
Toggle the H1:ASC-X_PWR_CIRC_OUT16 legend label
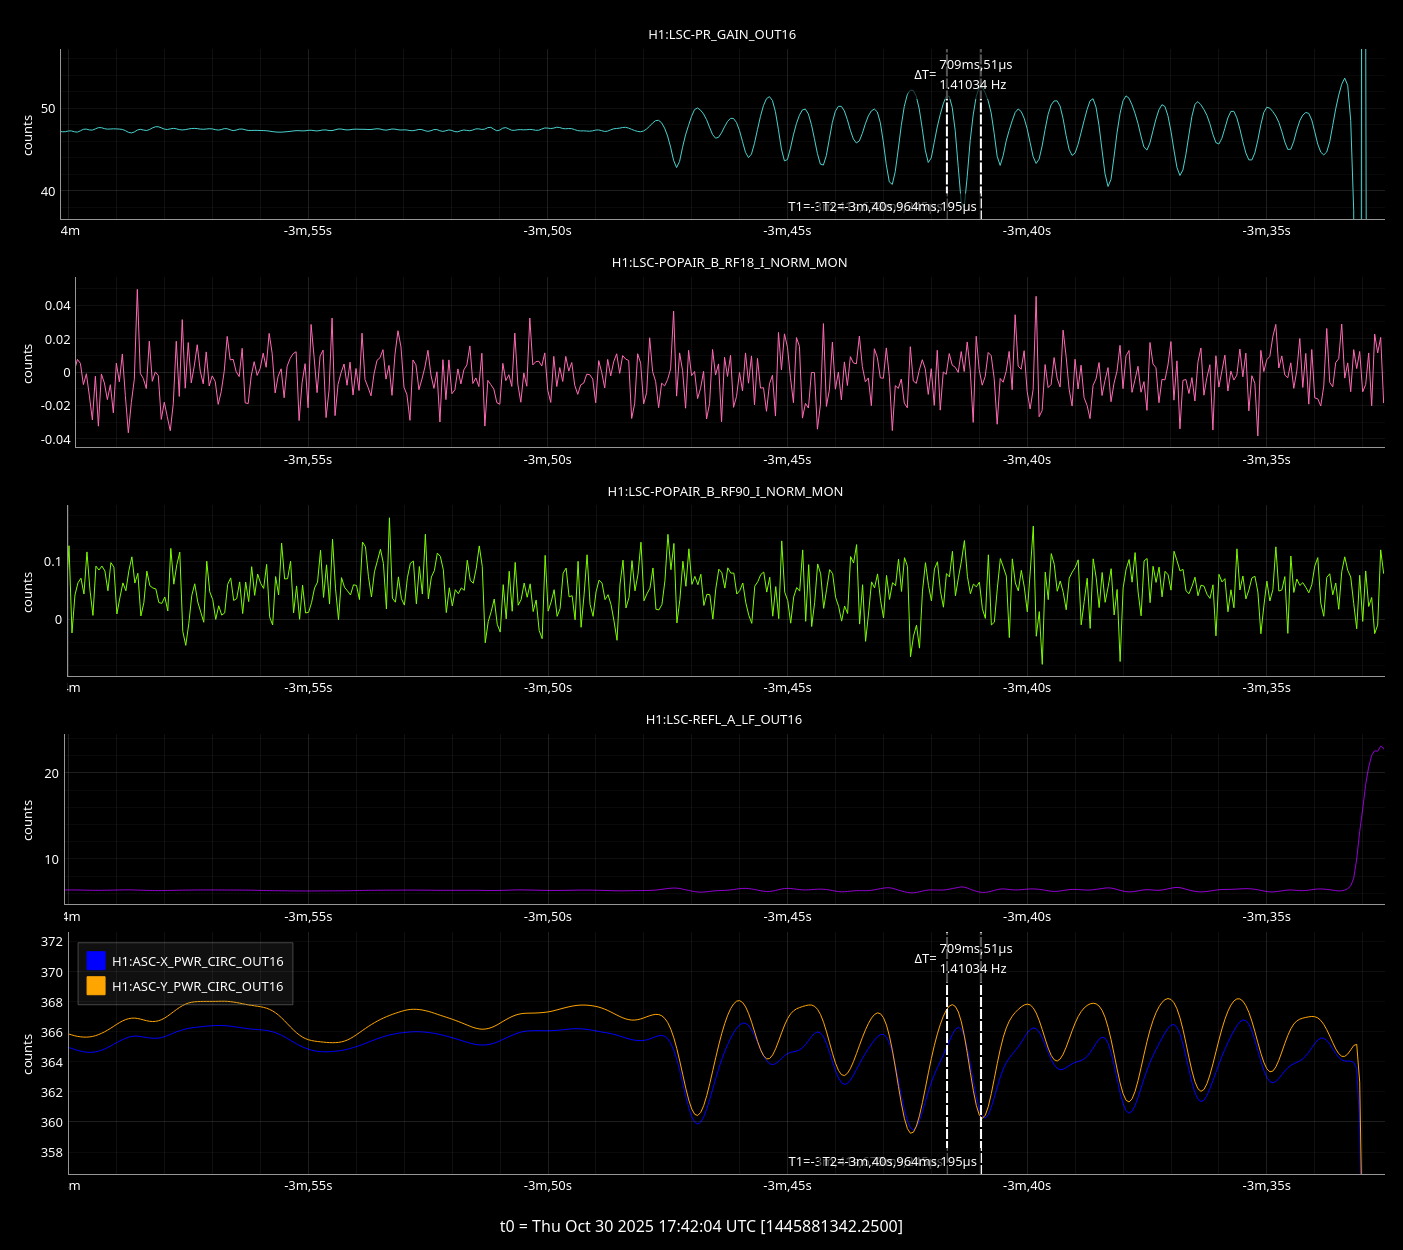(197, 961)
